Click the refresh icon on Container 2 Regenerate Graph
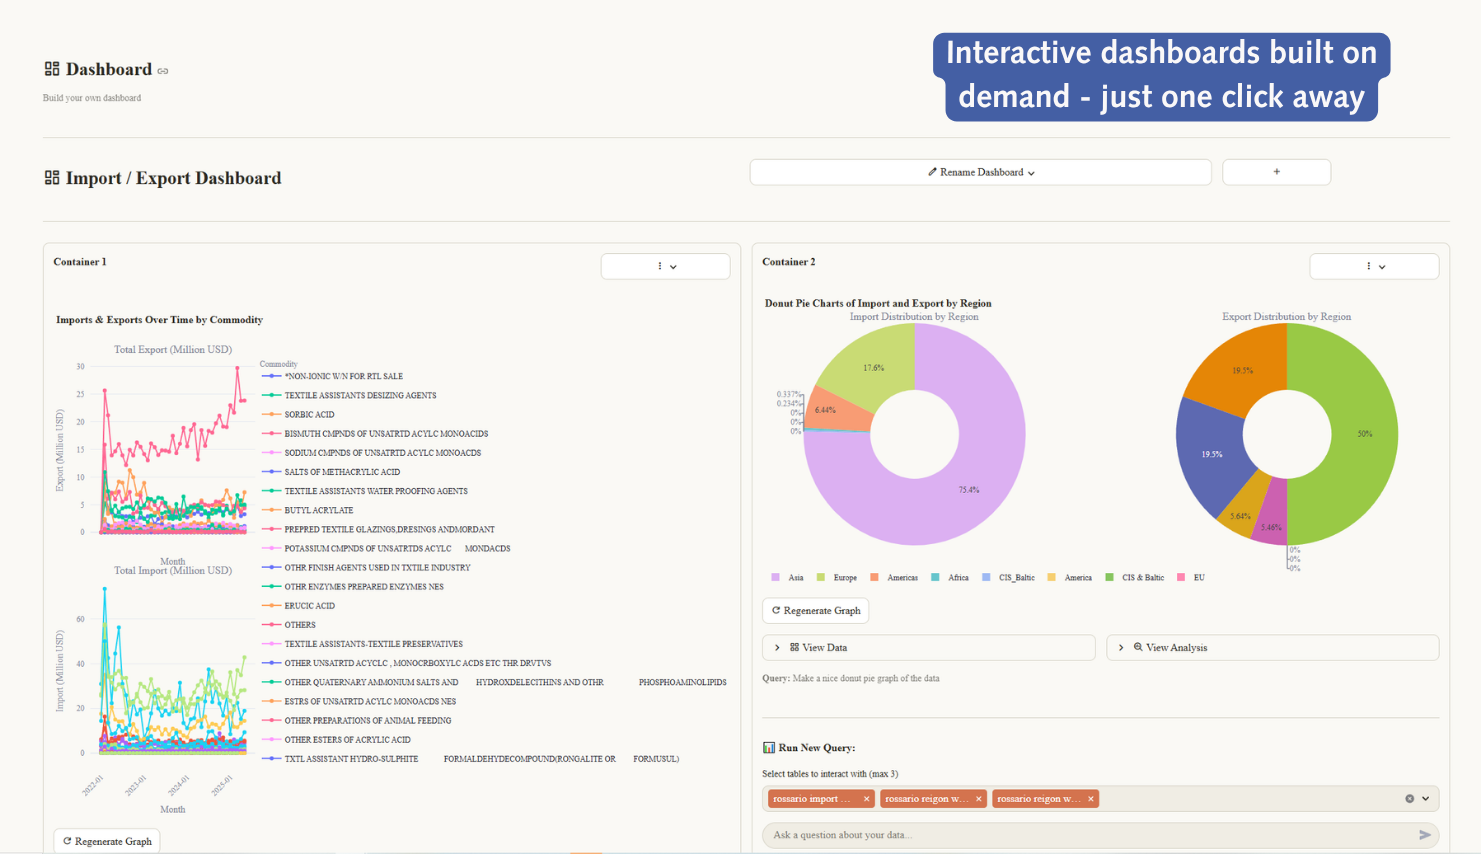 tap(776, 610)
